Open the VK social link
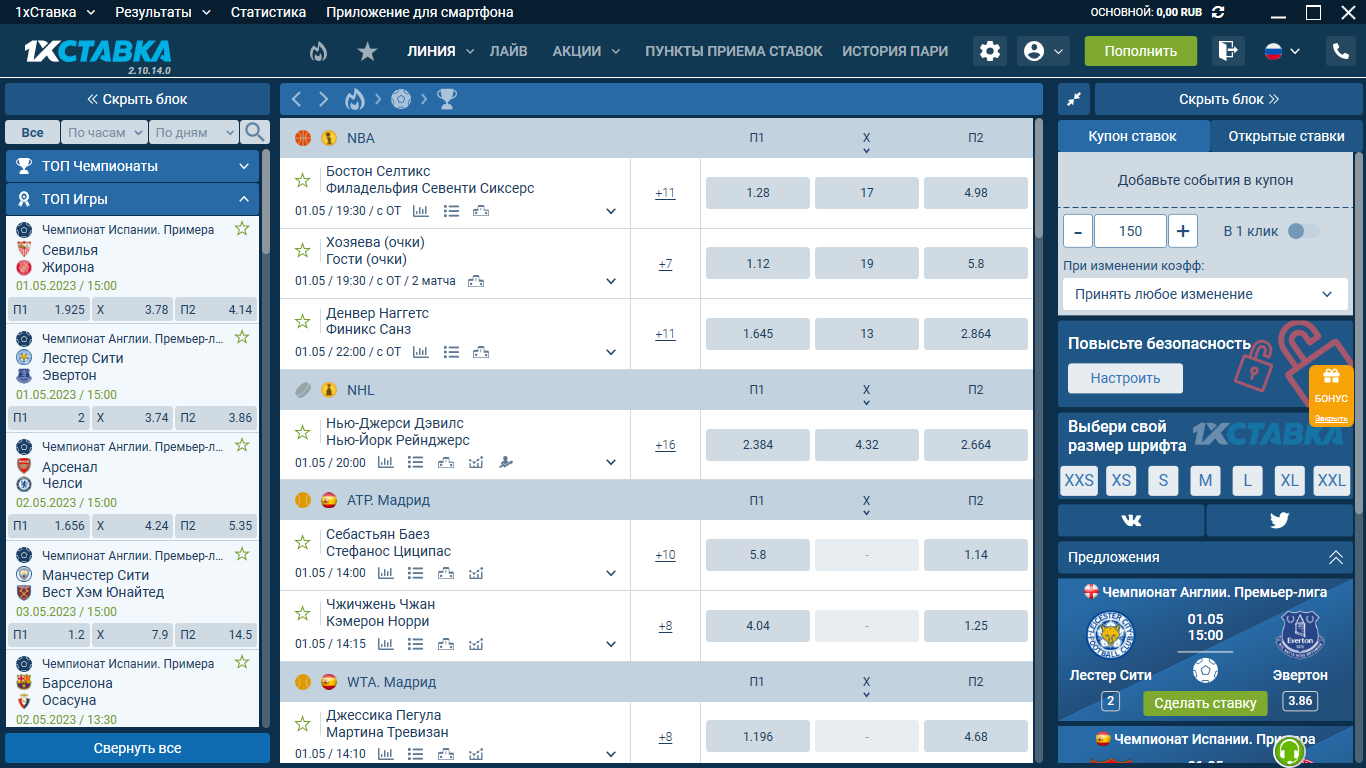This screenshot has width=1366, height=768. 1131,520
